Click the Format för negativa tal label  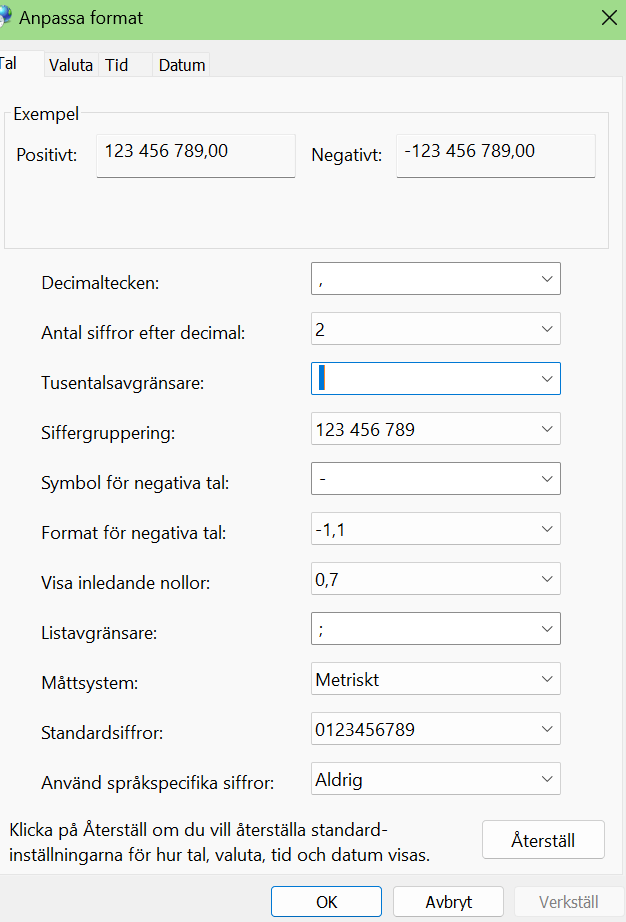coord(133,533)
